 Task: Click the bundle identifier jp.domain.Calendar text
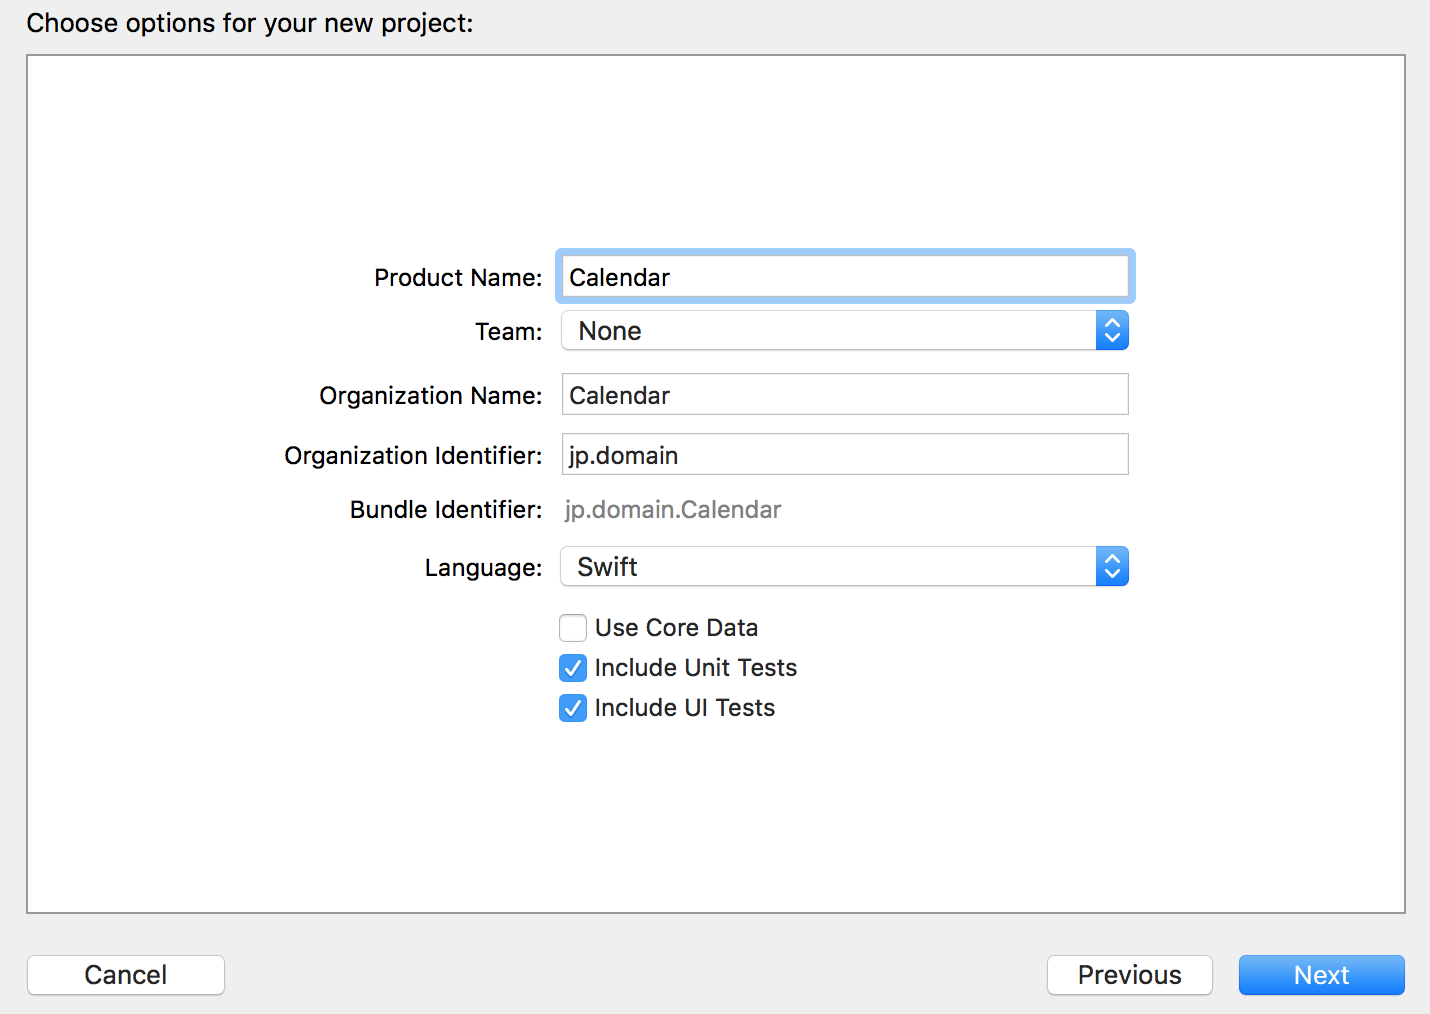[x=673, y=510]
